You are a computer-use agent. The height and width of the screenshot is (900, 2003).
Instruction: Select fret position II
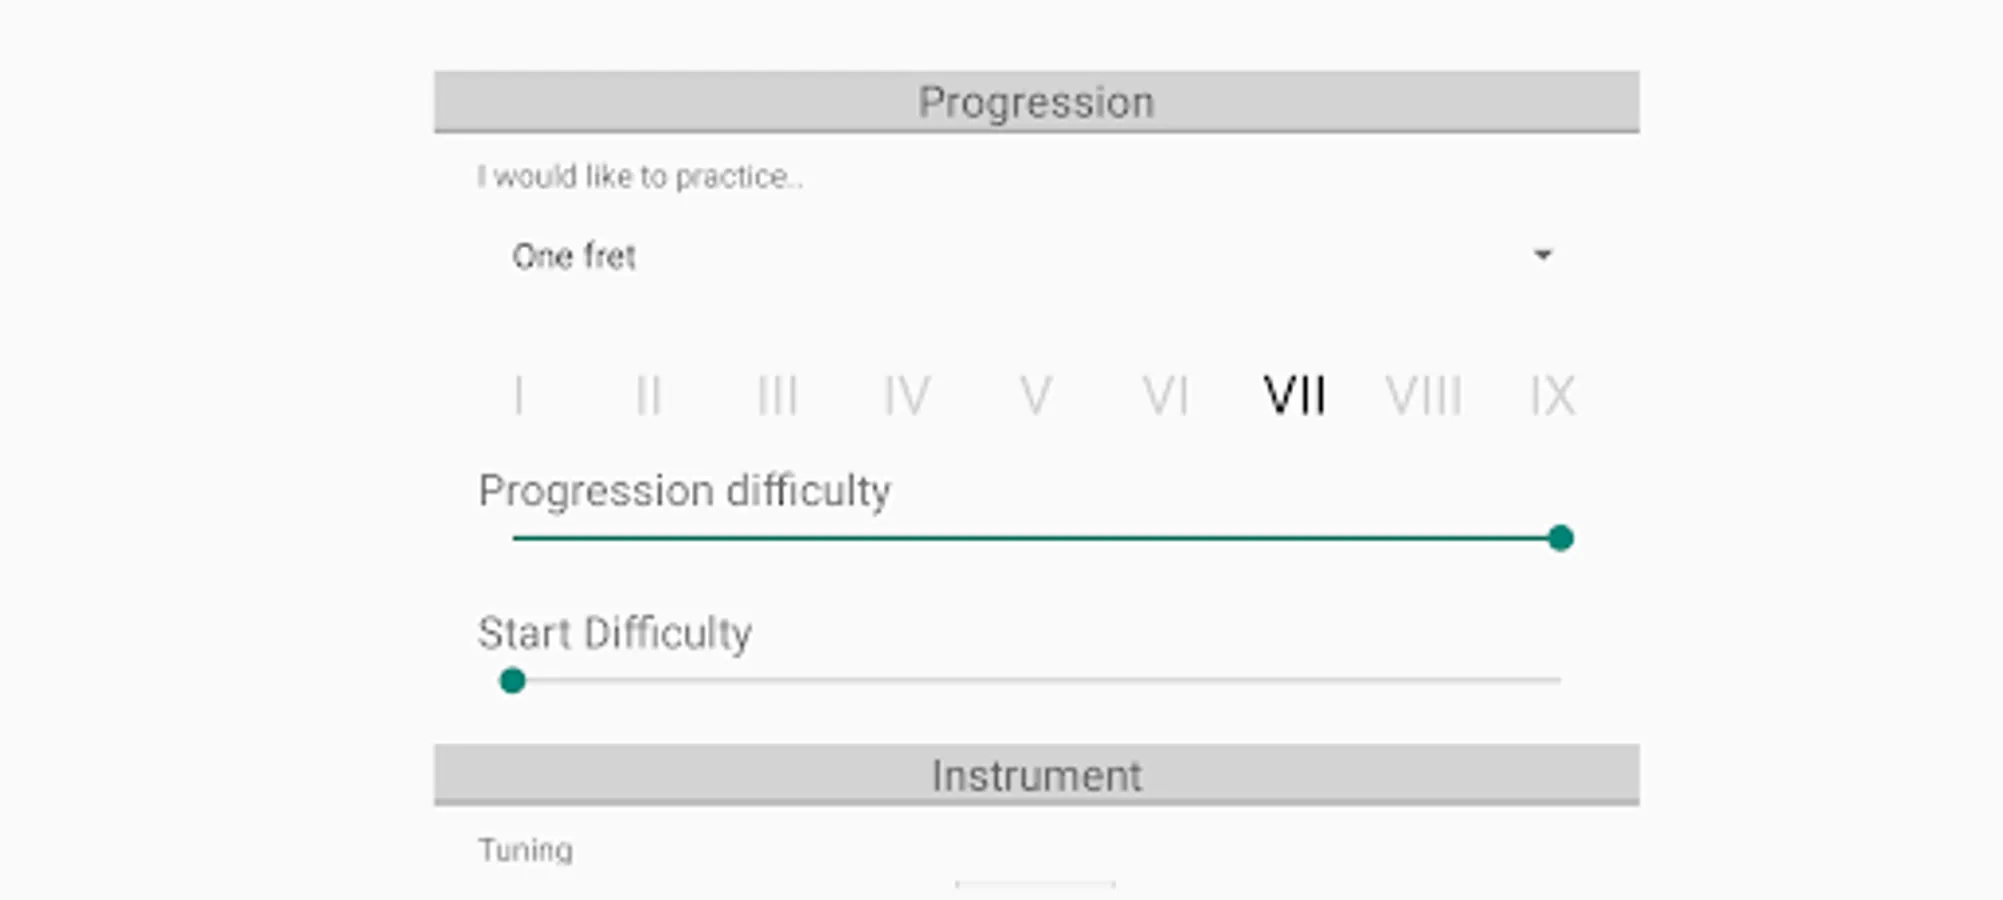click(648, 396)
